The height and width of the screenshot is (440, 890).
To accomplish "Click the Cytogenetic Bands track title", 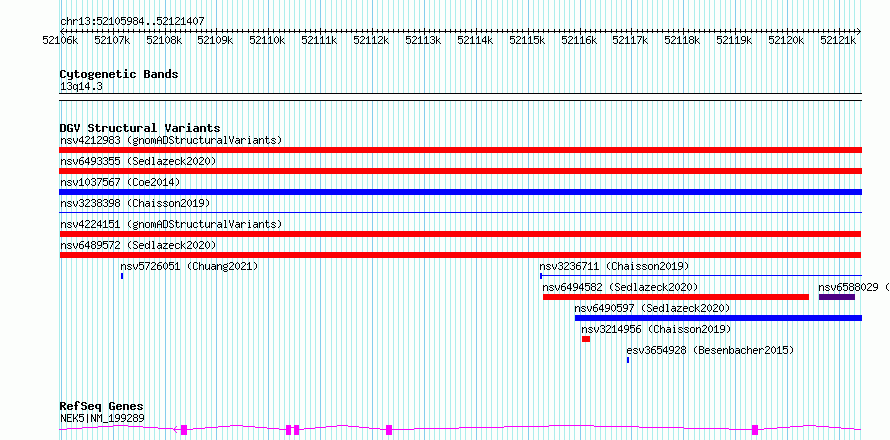I will [x=119, y=74].
